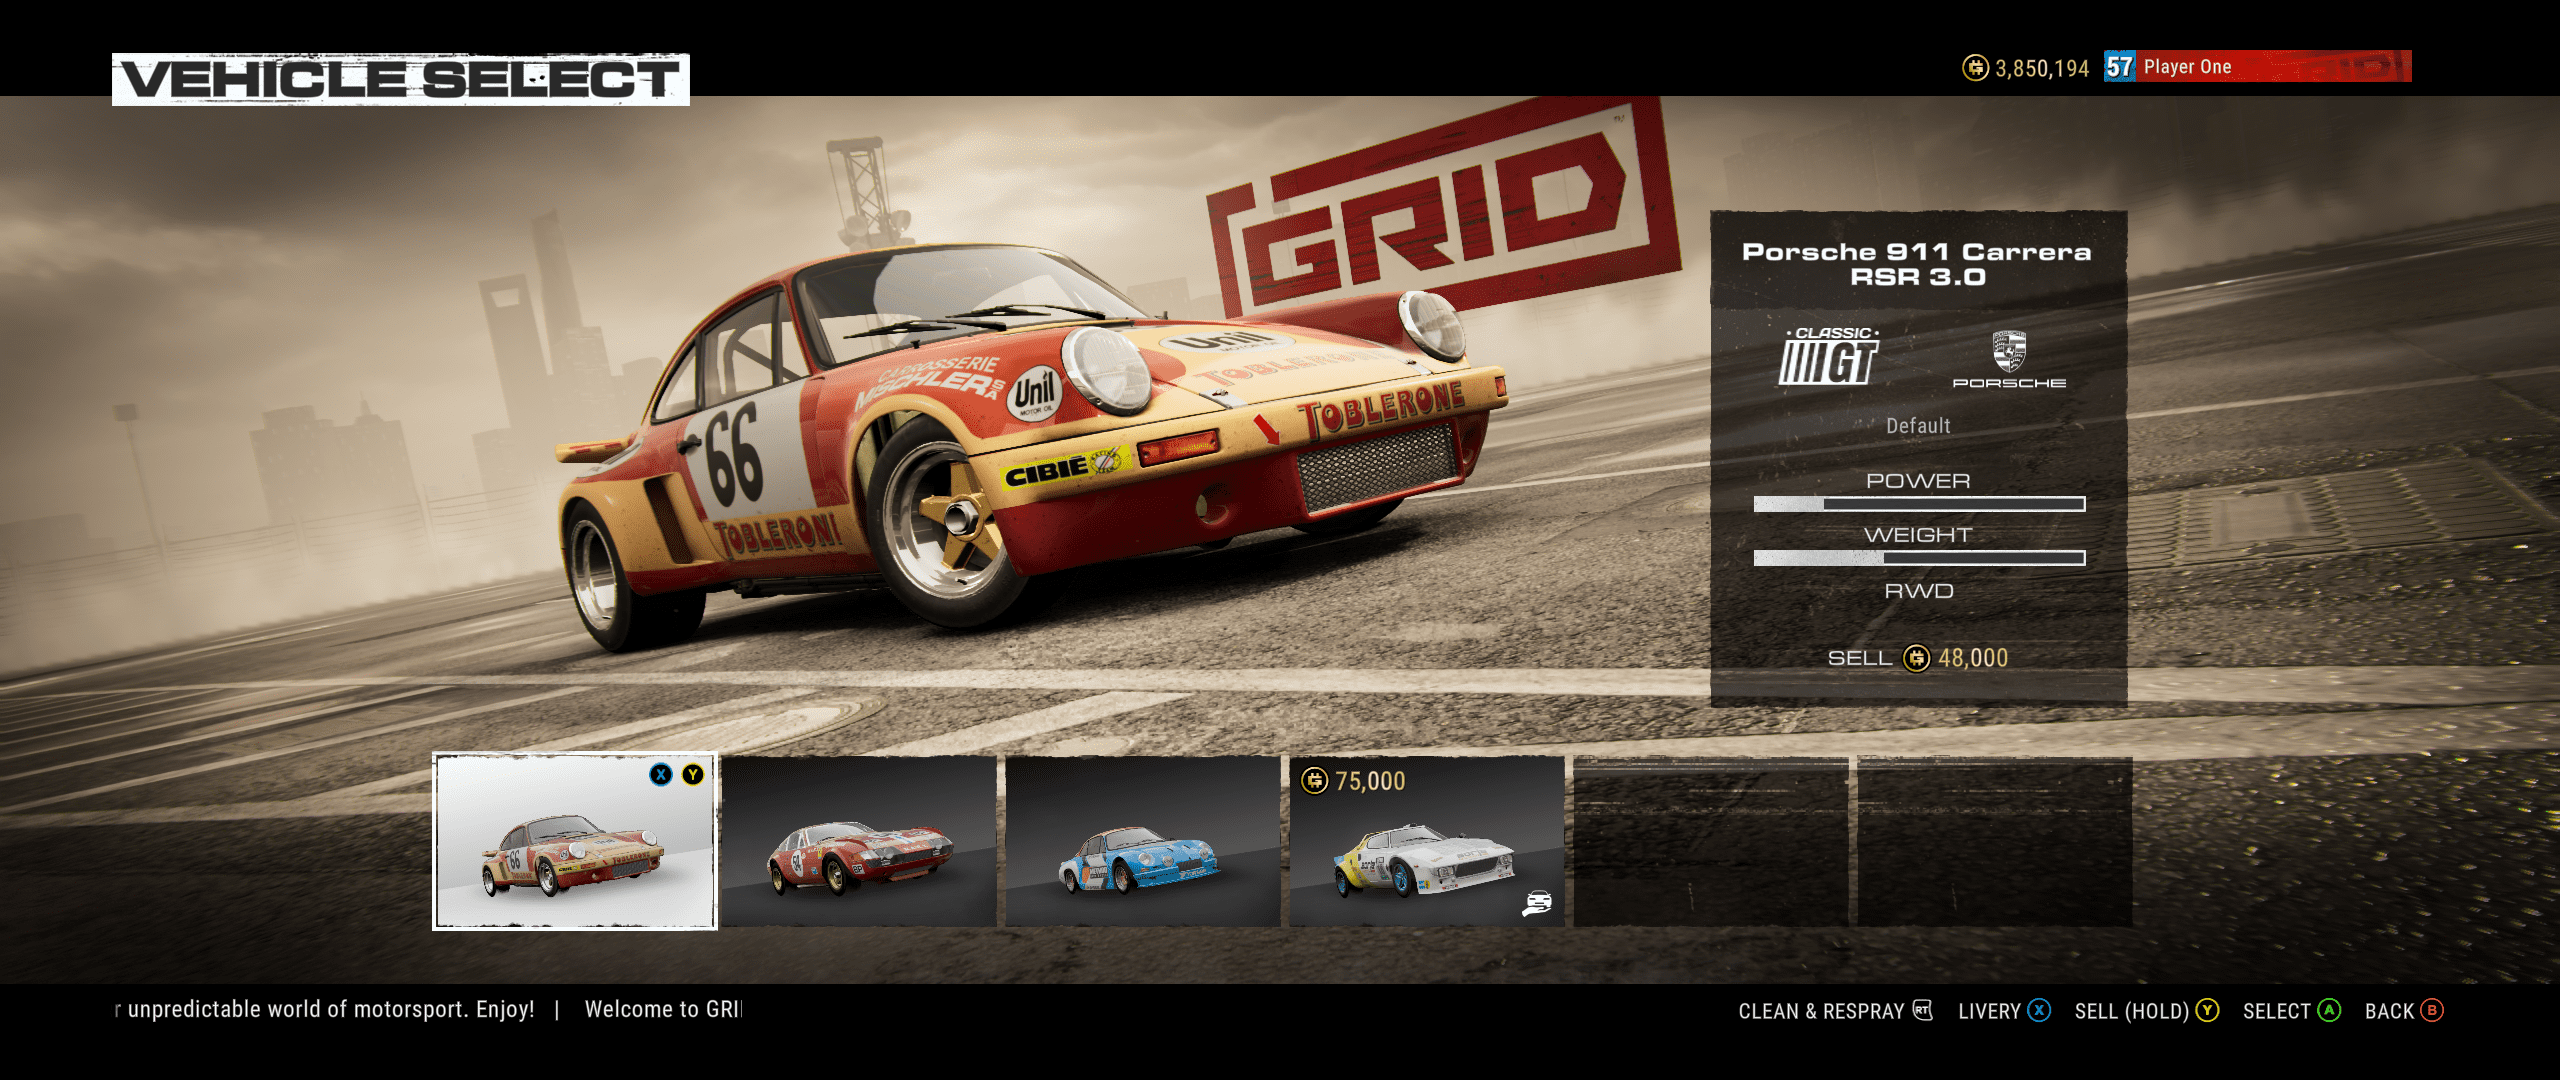Click the Classic GT class icon
The width and height of the screenshot is (2560, 1080).
click(x=1829, y=358)
